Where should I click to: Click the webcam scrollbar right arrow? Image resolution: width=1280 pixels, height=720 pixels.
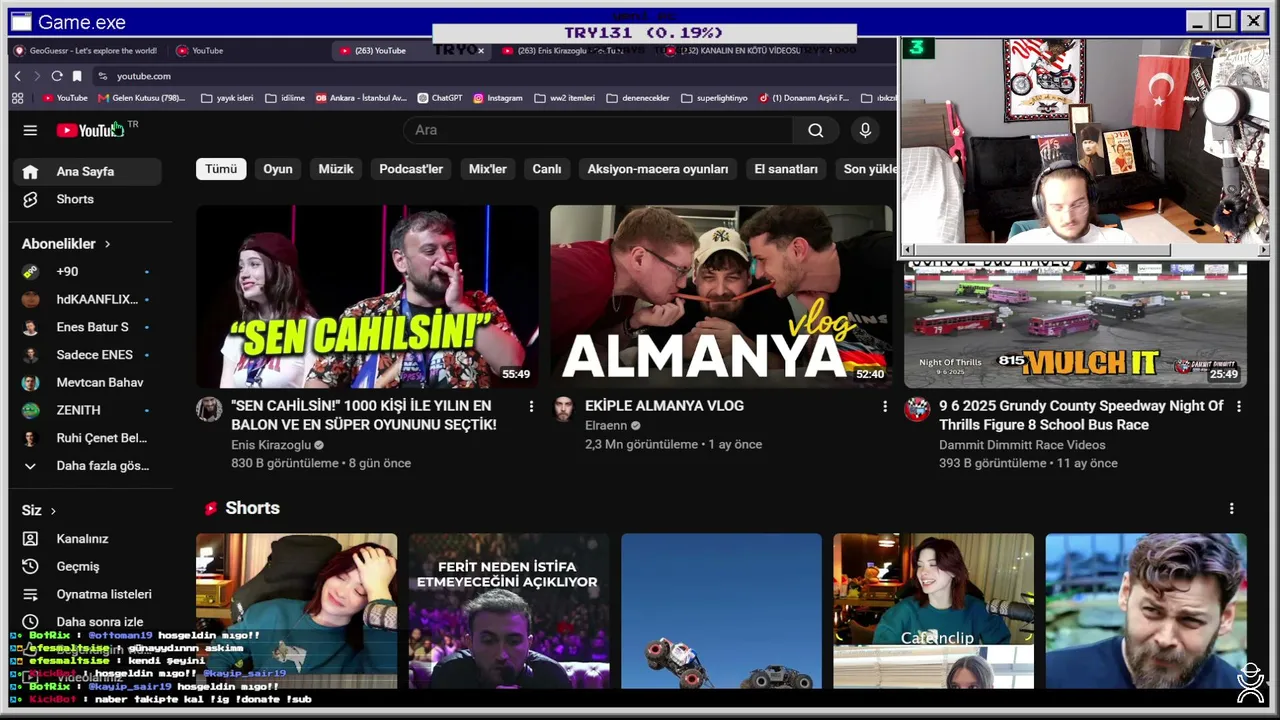click(x=1263, y=250)
